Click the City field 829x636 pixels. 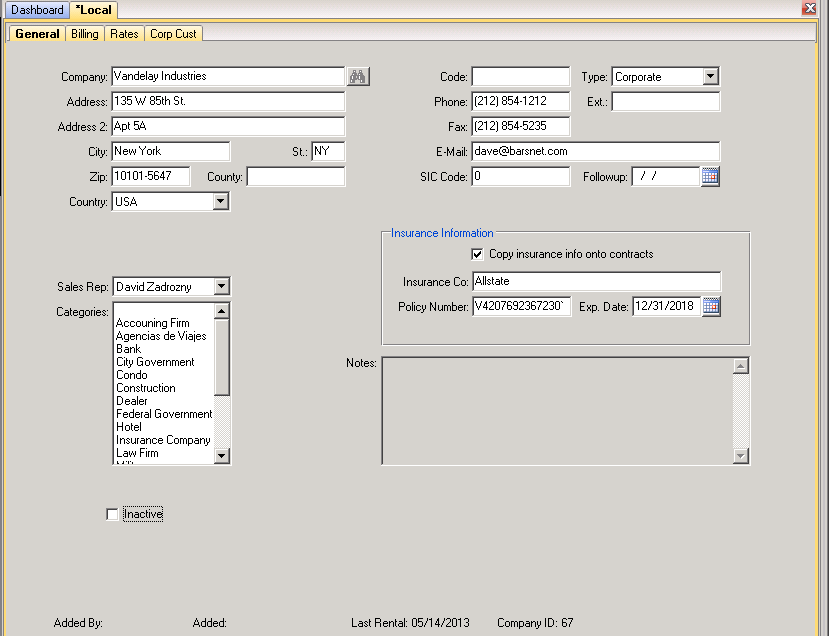coord(171,151)
